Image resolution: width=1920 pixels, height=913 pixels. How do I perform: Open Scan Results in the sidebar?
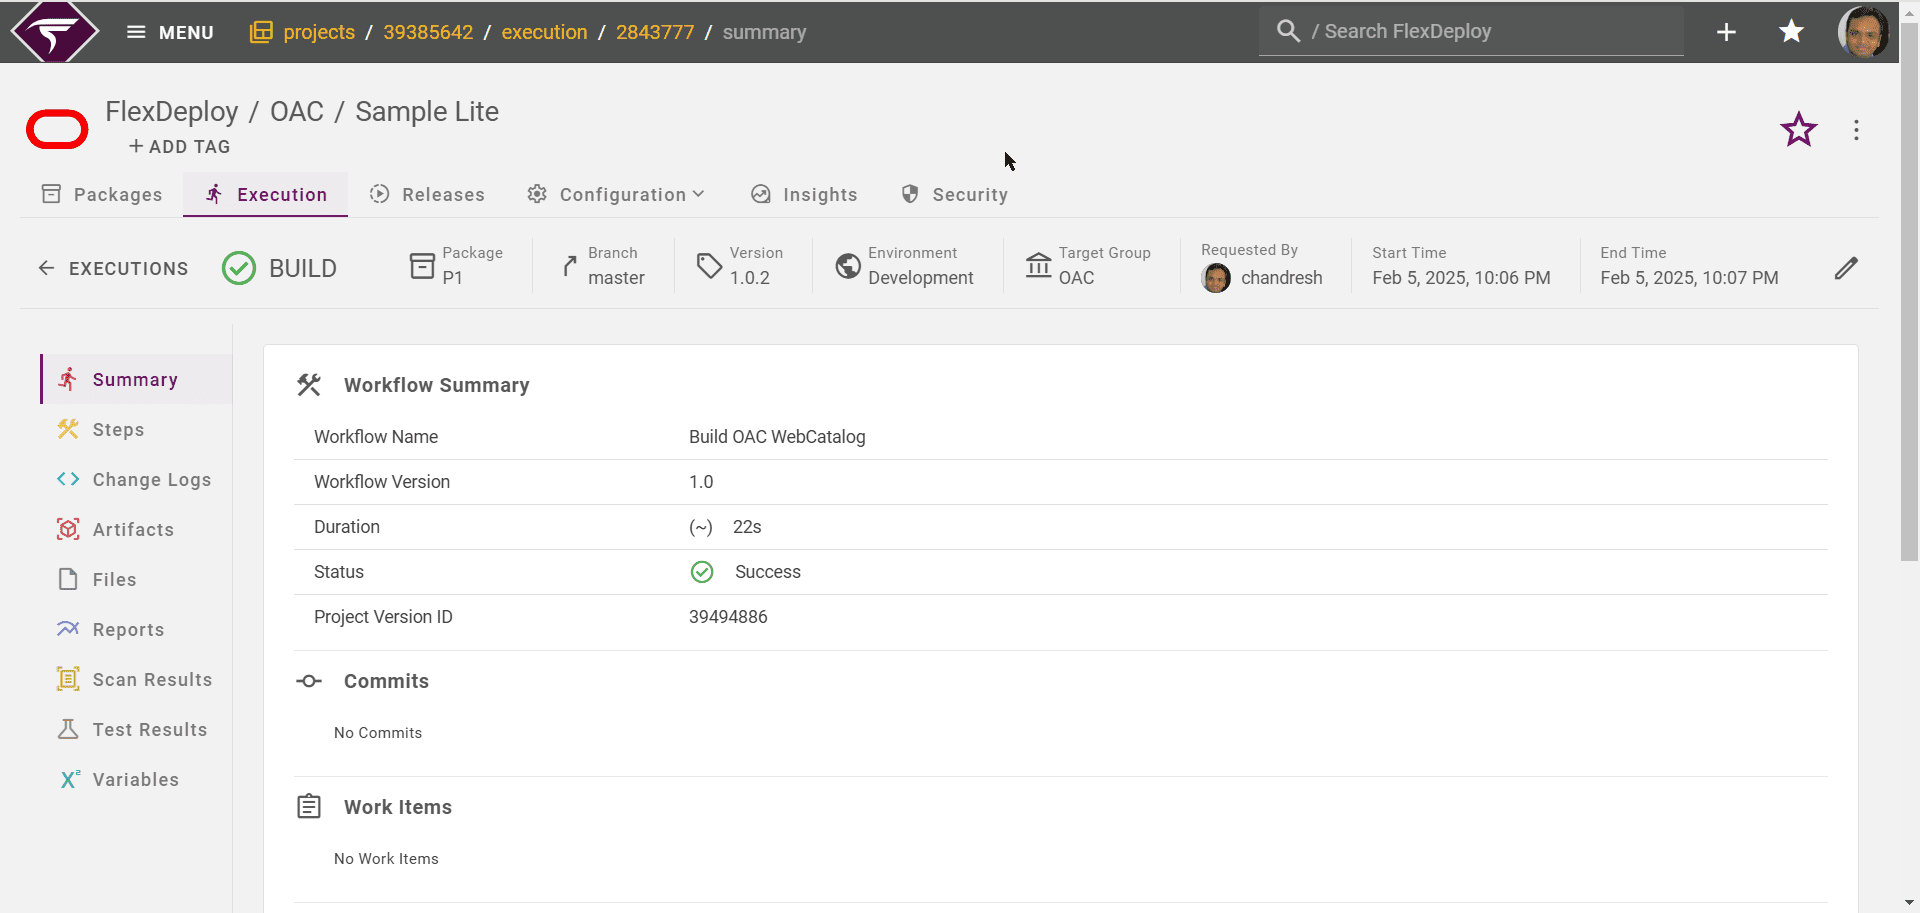click(136, 679)
